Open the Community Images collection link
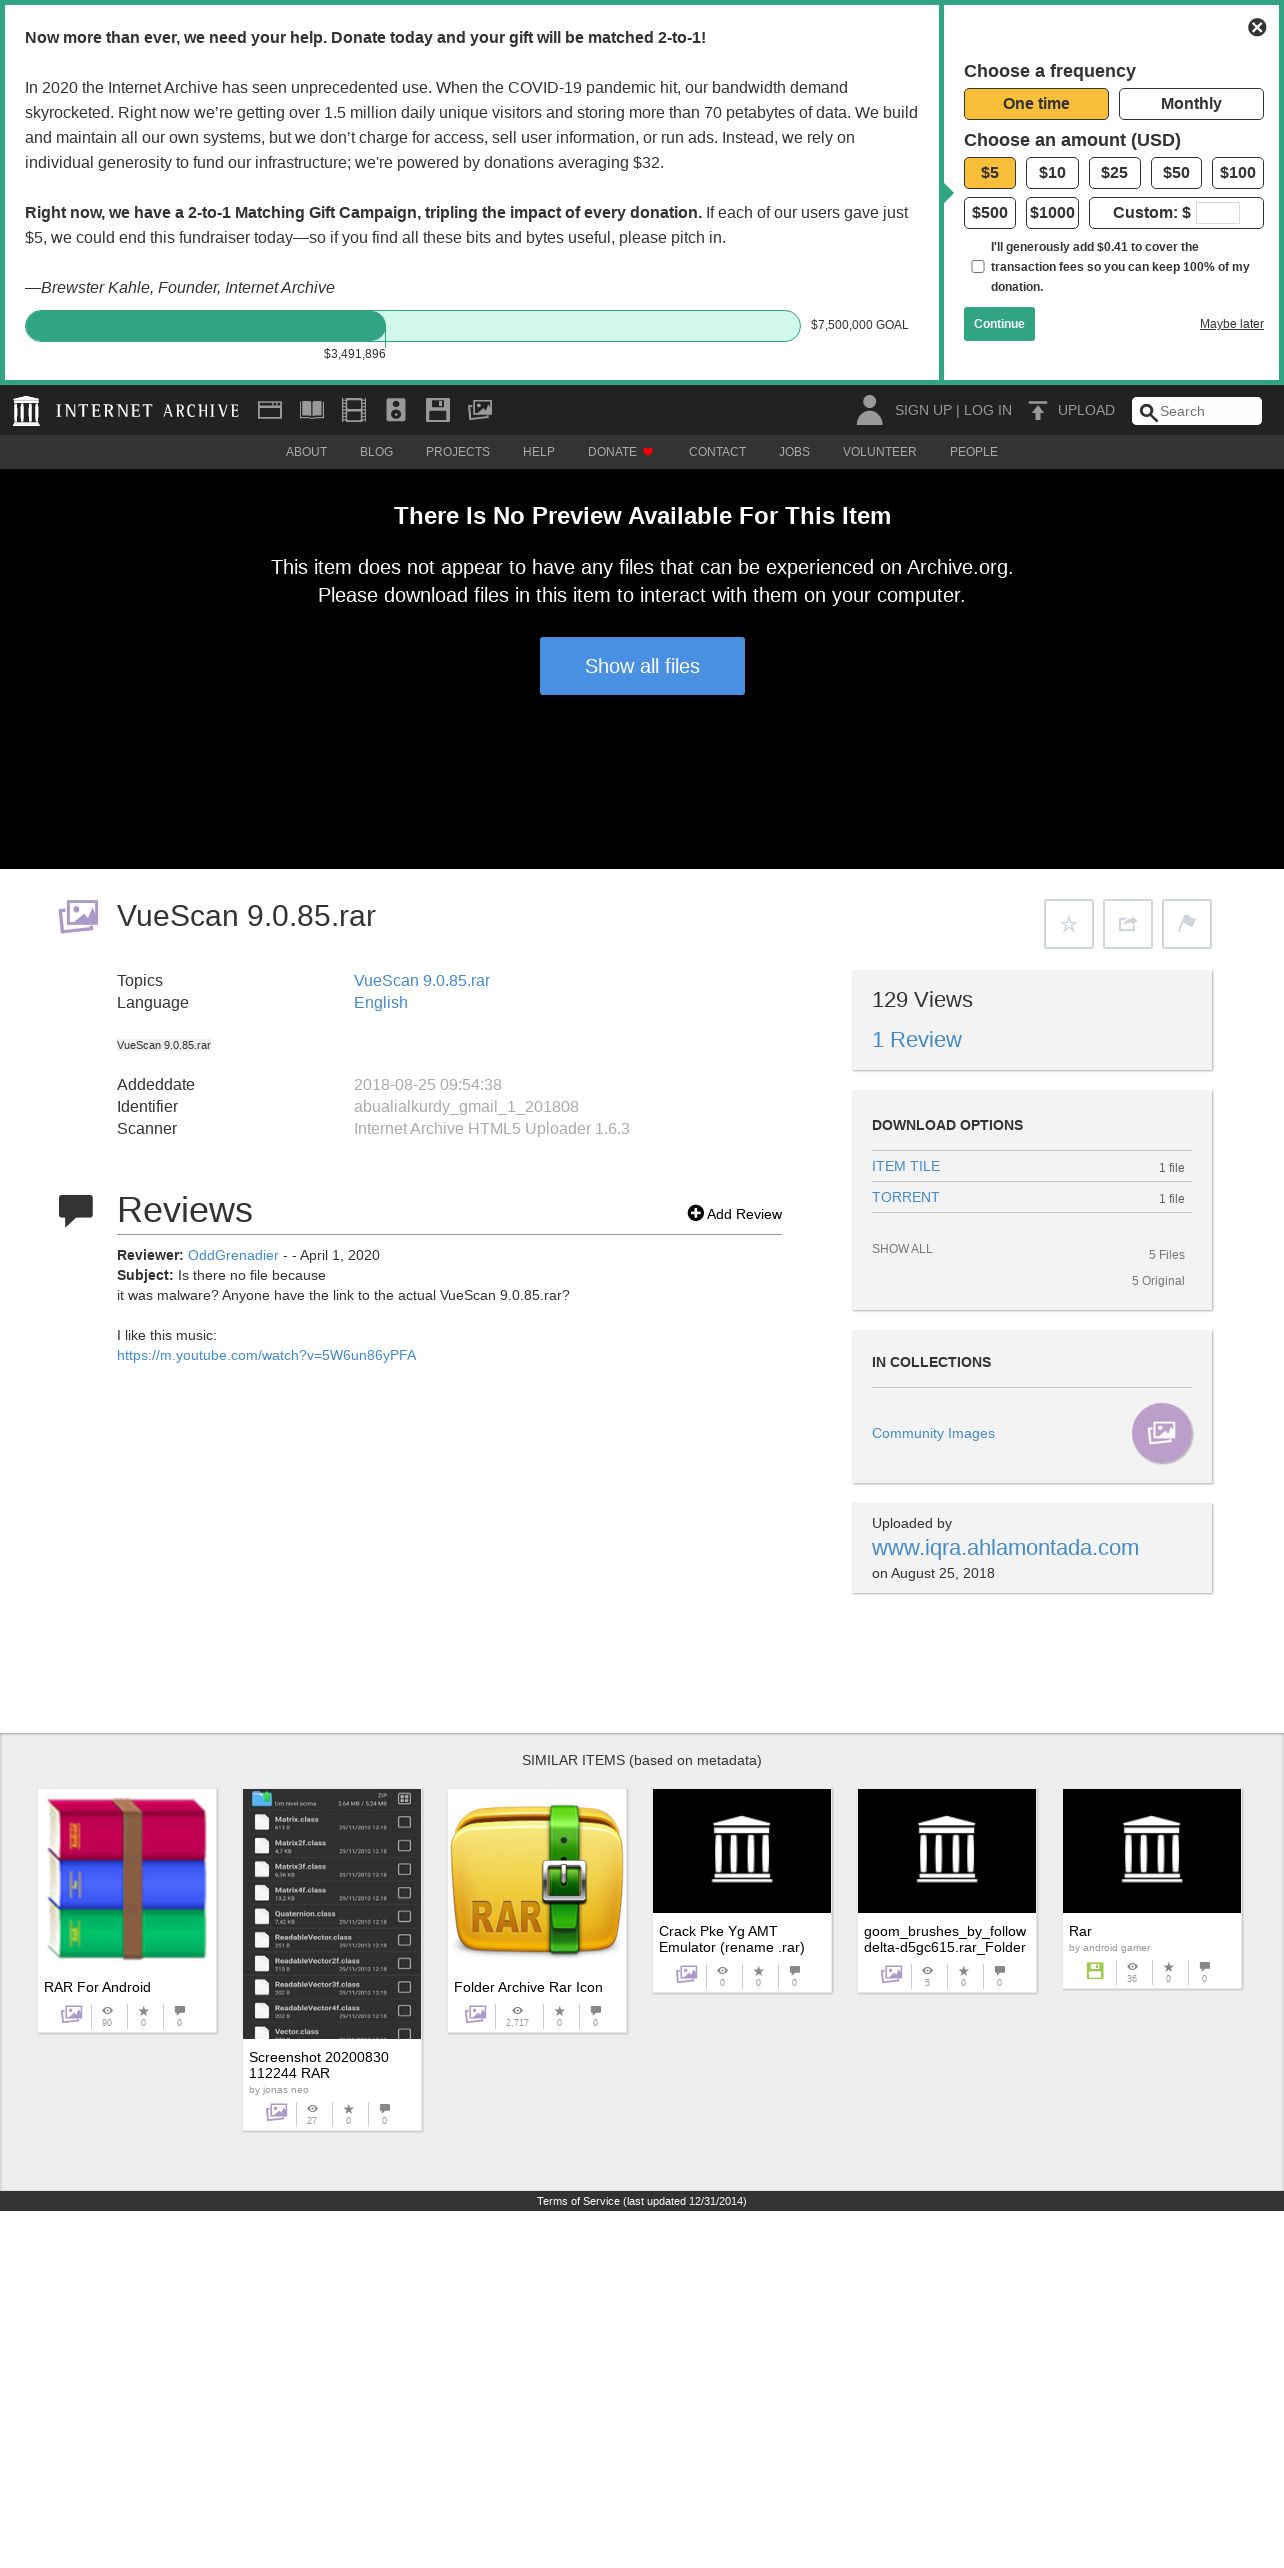Image resolution: width=1284 pixels, height=2568 pixels. [x=933, y=1434]
